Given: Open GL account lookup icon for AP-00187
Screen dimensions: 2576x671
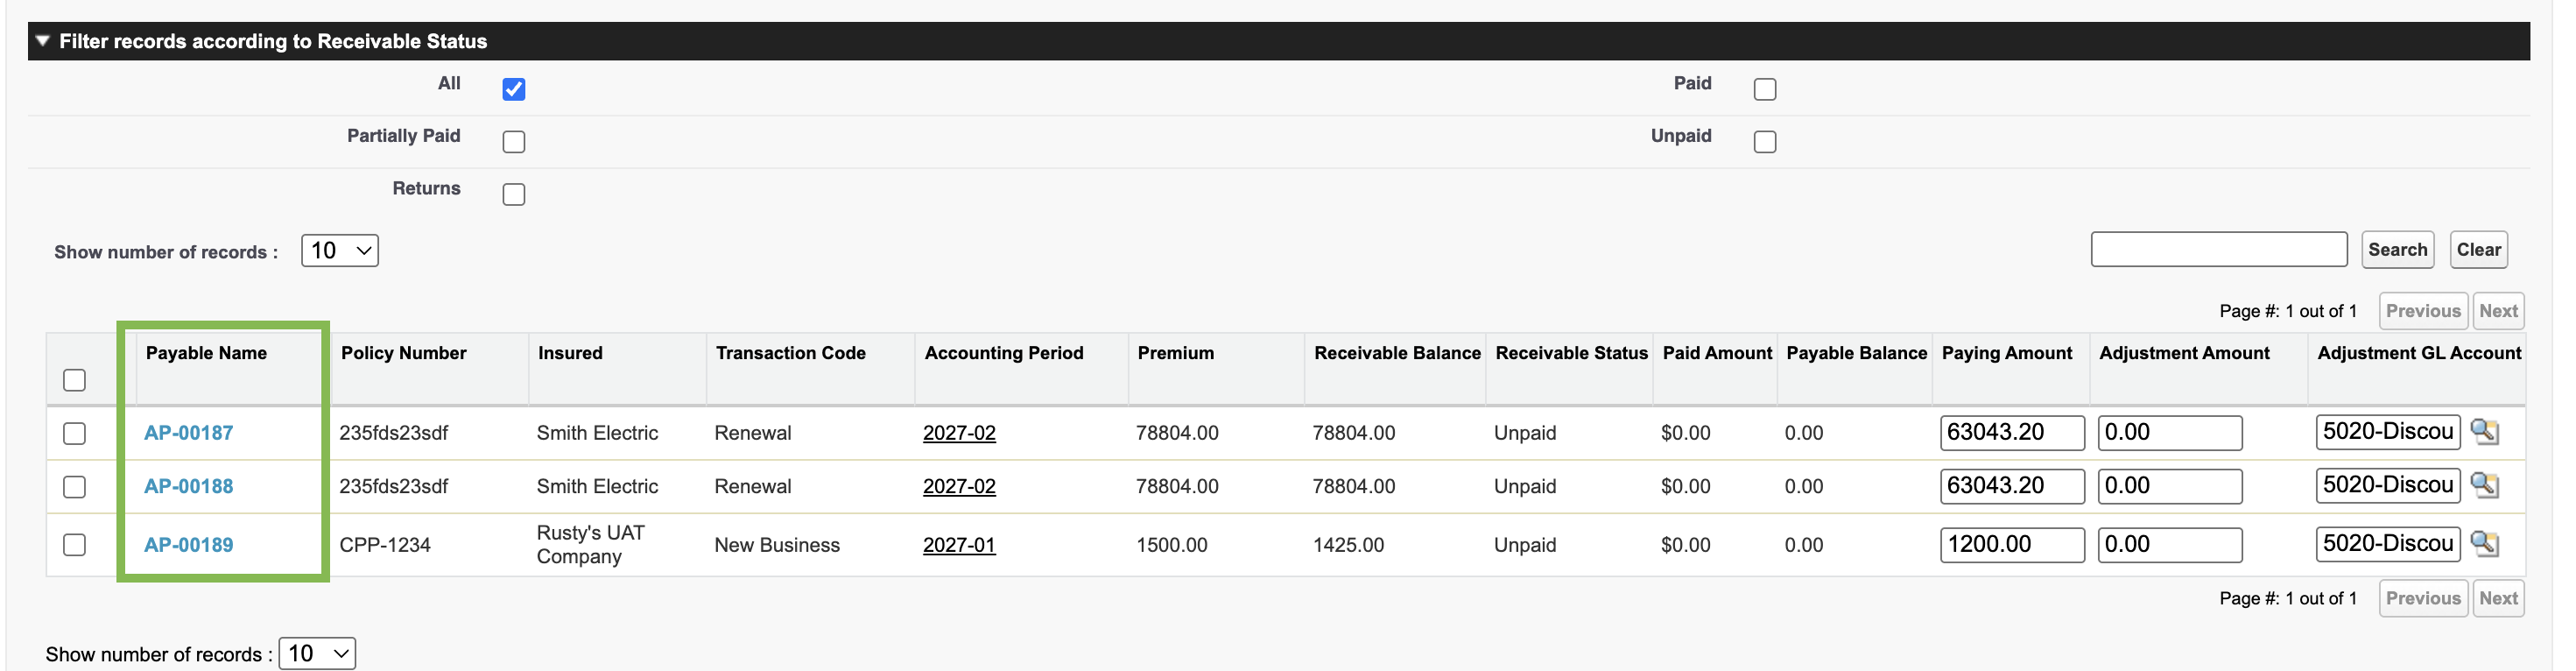Looking at the screenshot, I should (2484, 432).
